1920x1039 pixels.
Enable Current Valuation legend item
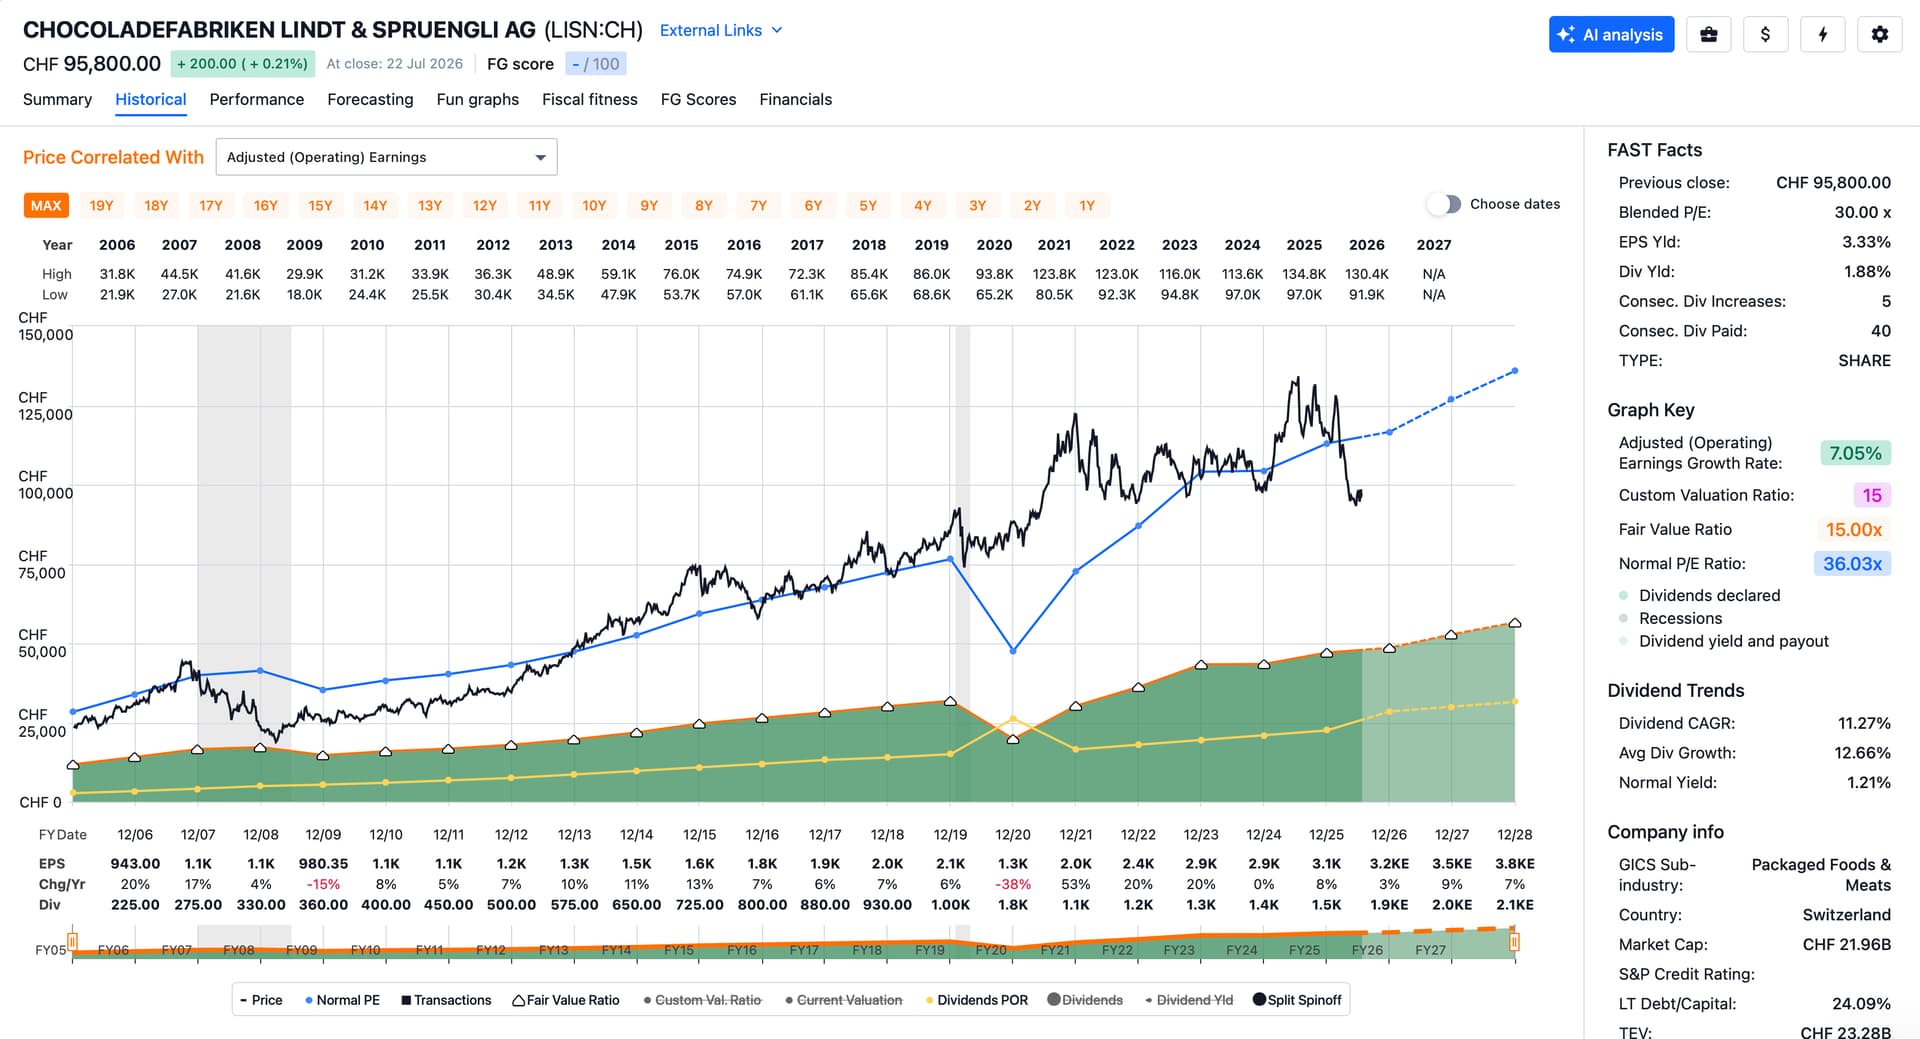pos(844,1000)
